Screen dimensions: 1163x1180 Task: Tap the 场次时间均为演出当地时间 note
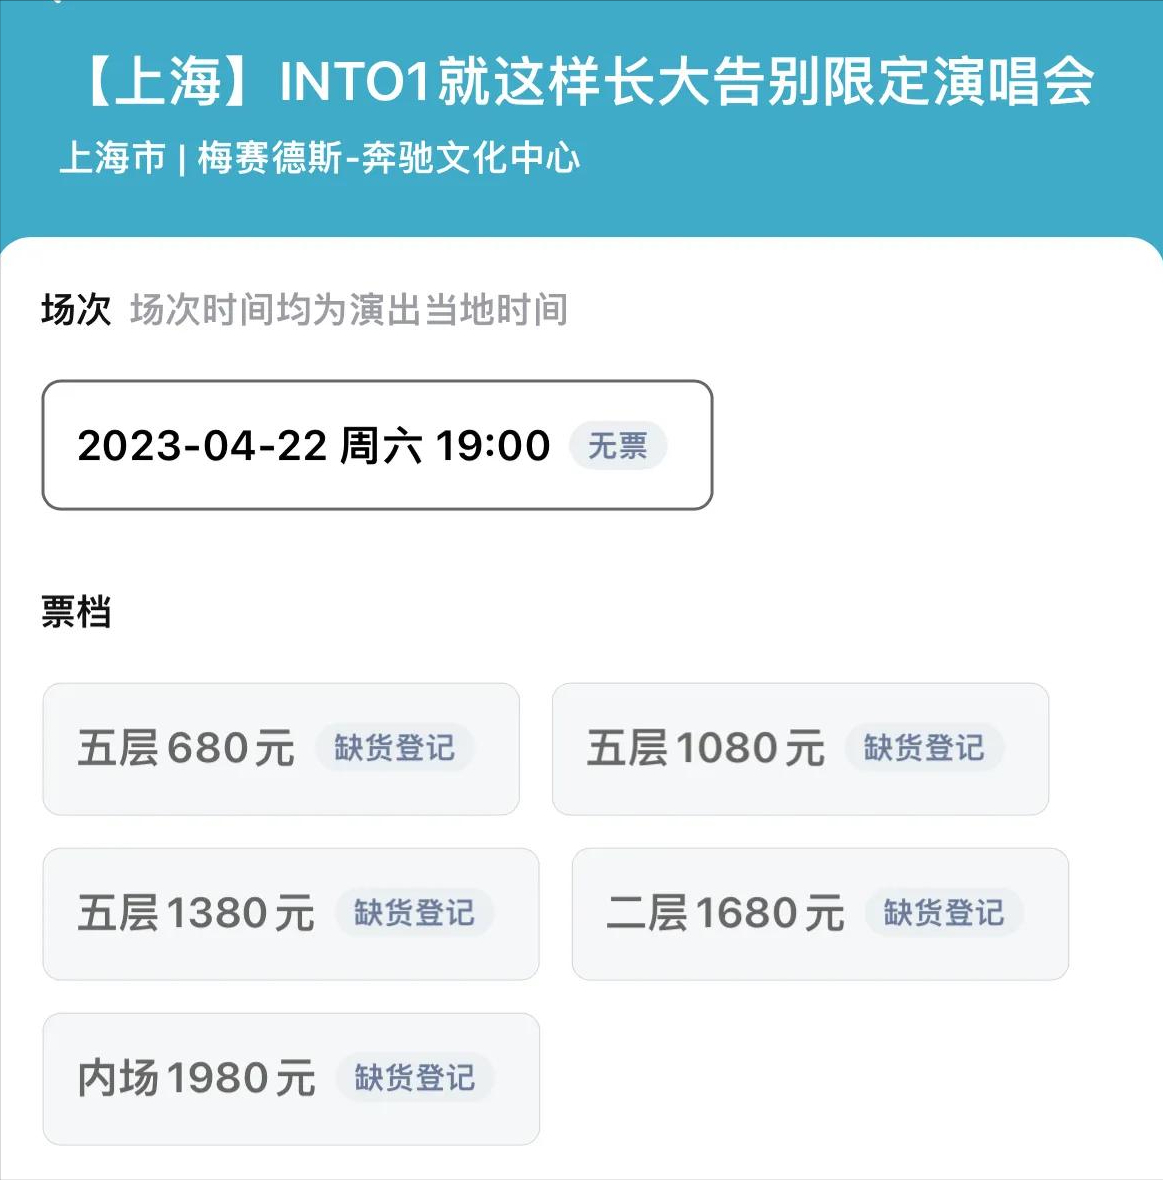[348, 310]
